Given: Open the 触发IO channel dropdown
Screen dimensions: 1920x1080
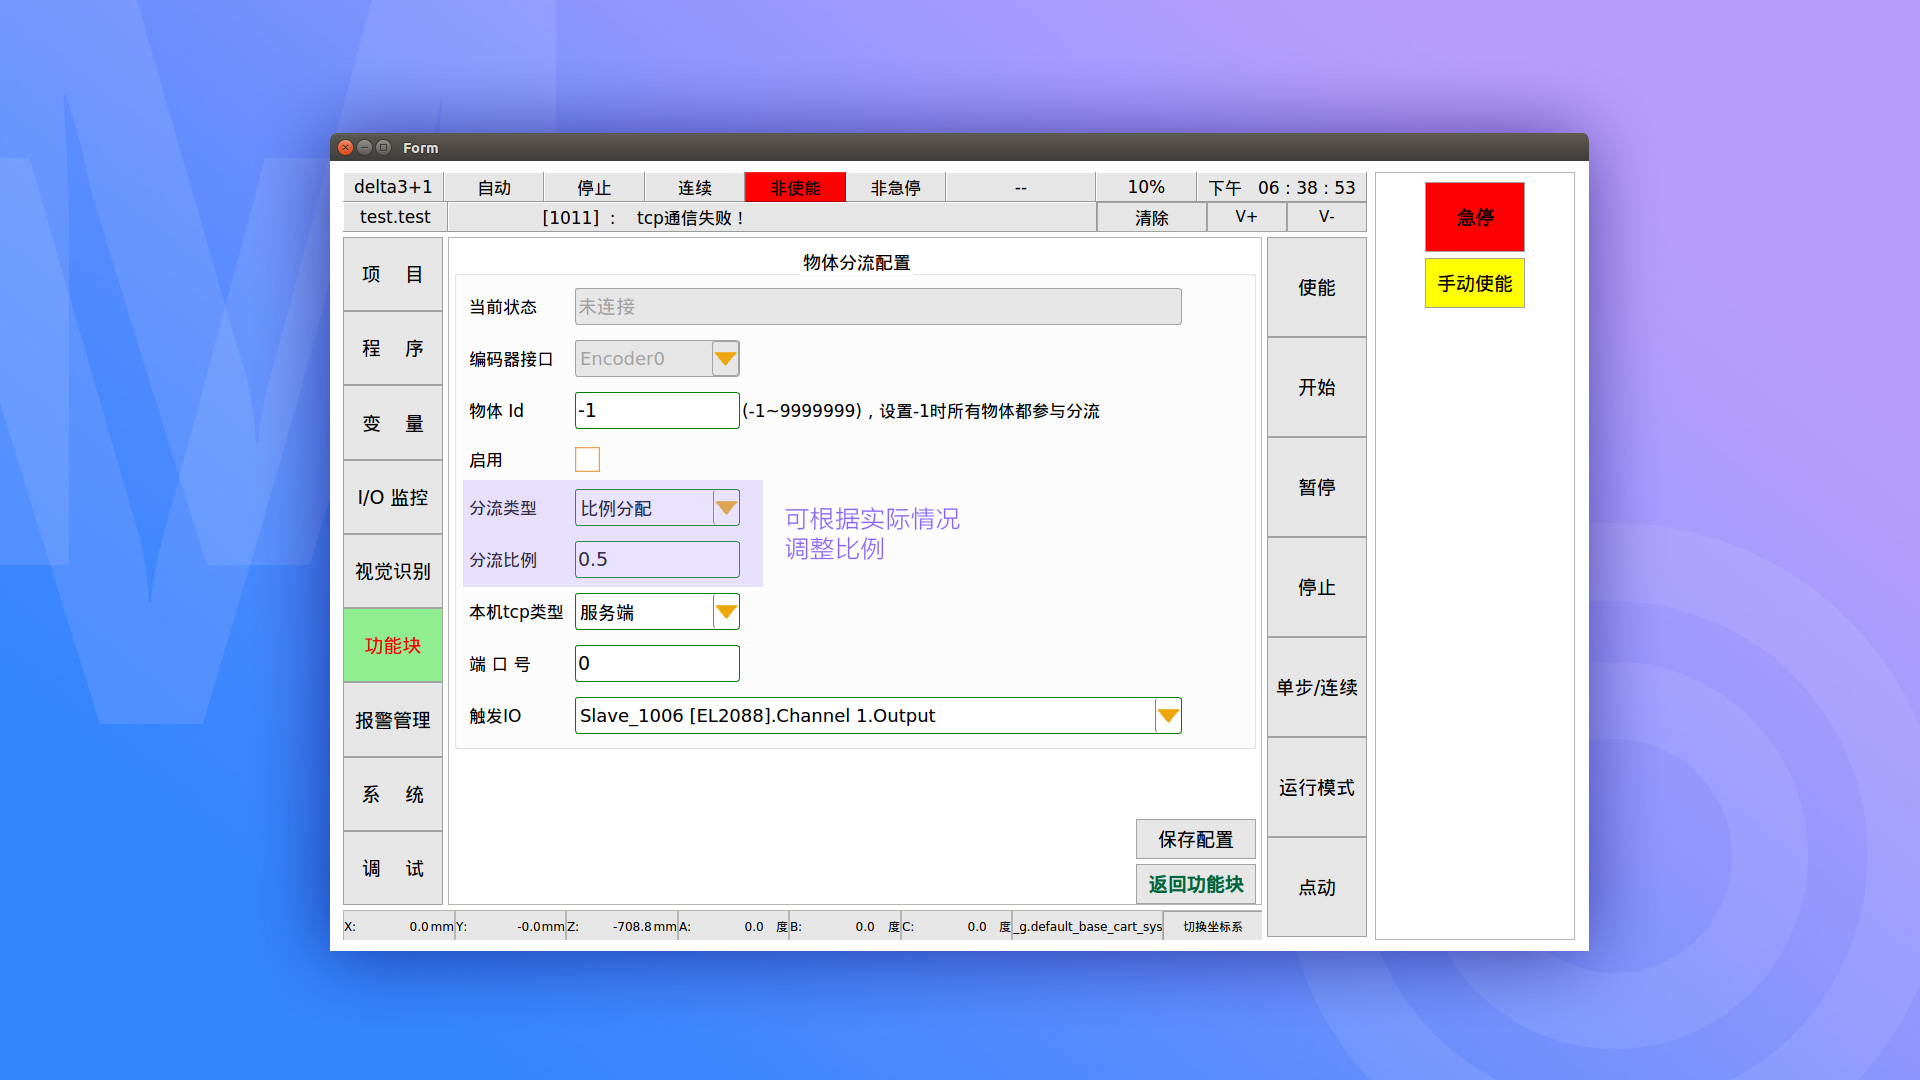Looking at the screenshot, I should [x=1167, y=715].
